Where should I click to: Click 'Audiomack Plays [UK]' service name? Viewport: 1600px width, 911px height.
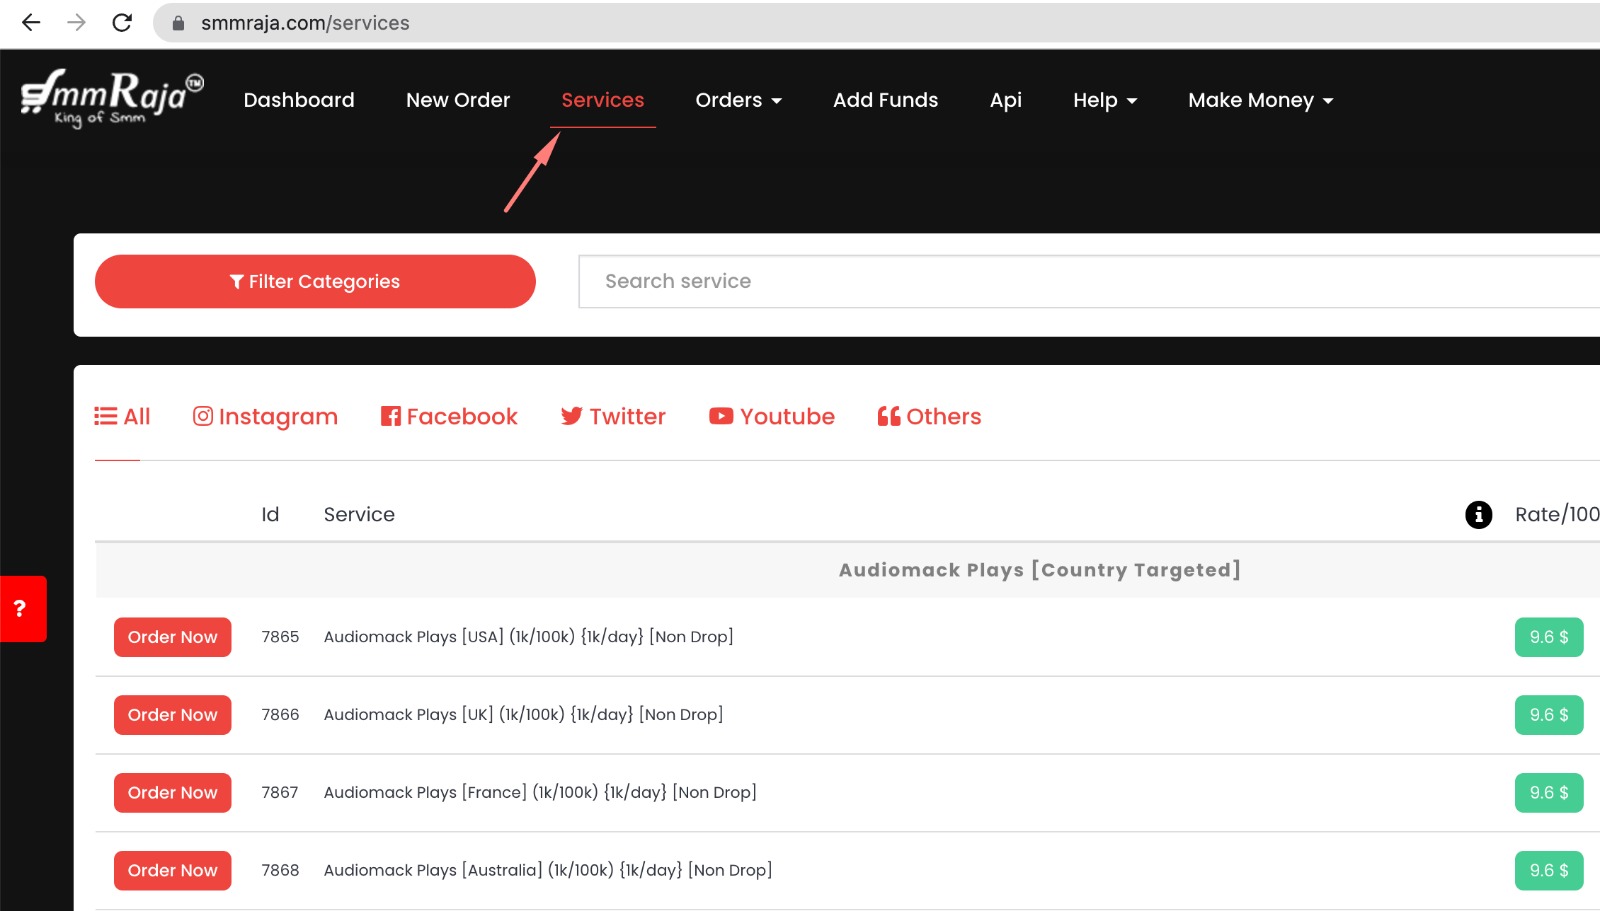pyautogui.click(x=524, y=715)
